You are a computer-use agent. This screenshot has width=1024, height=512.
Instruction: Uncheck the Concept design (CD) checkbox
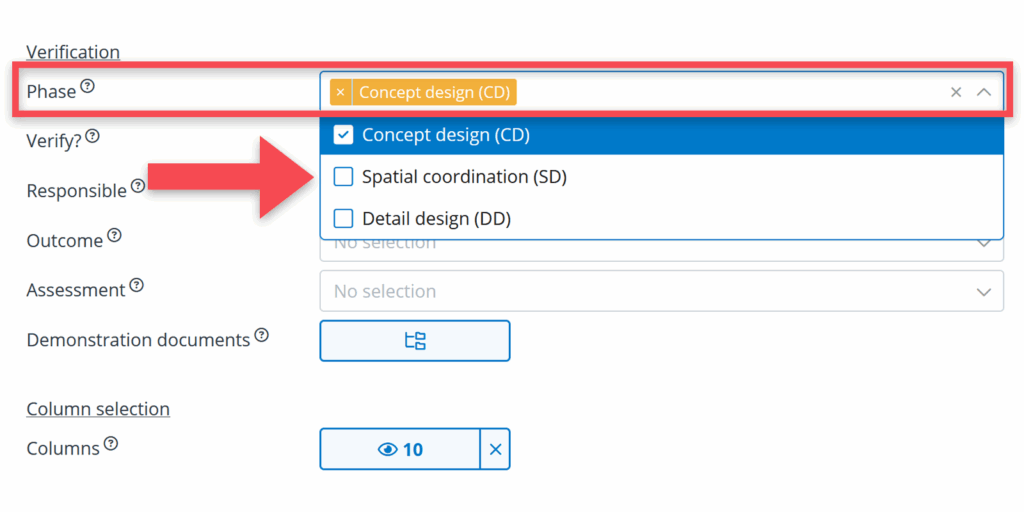pos(343,135)
